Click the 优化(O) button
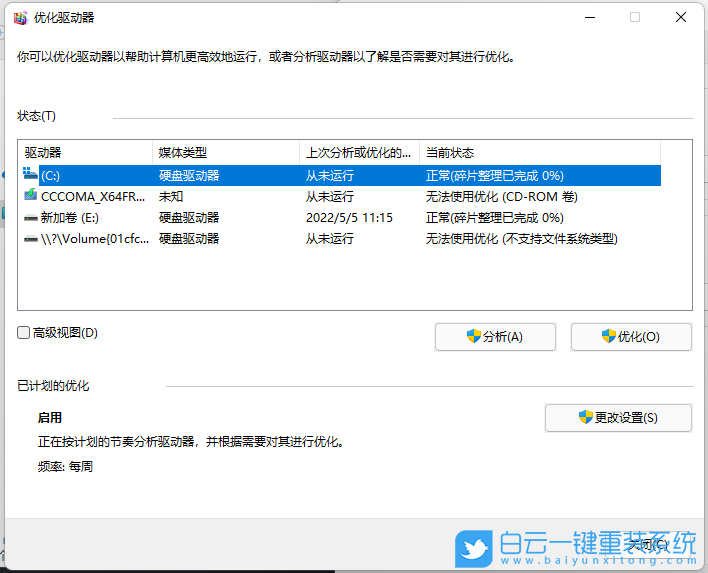Screen dimensions: 708x573 pyautogui.click(x=631, y=337)
